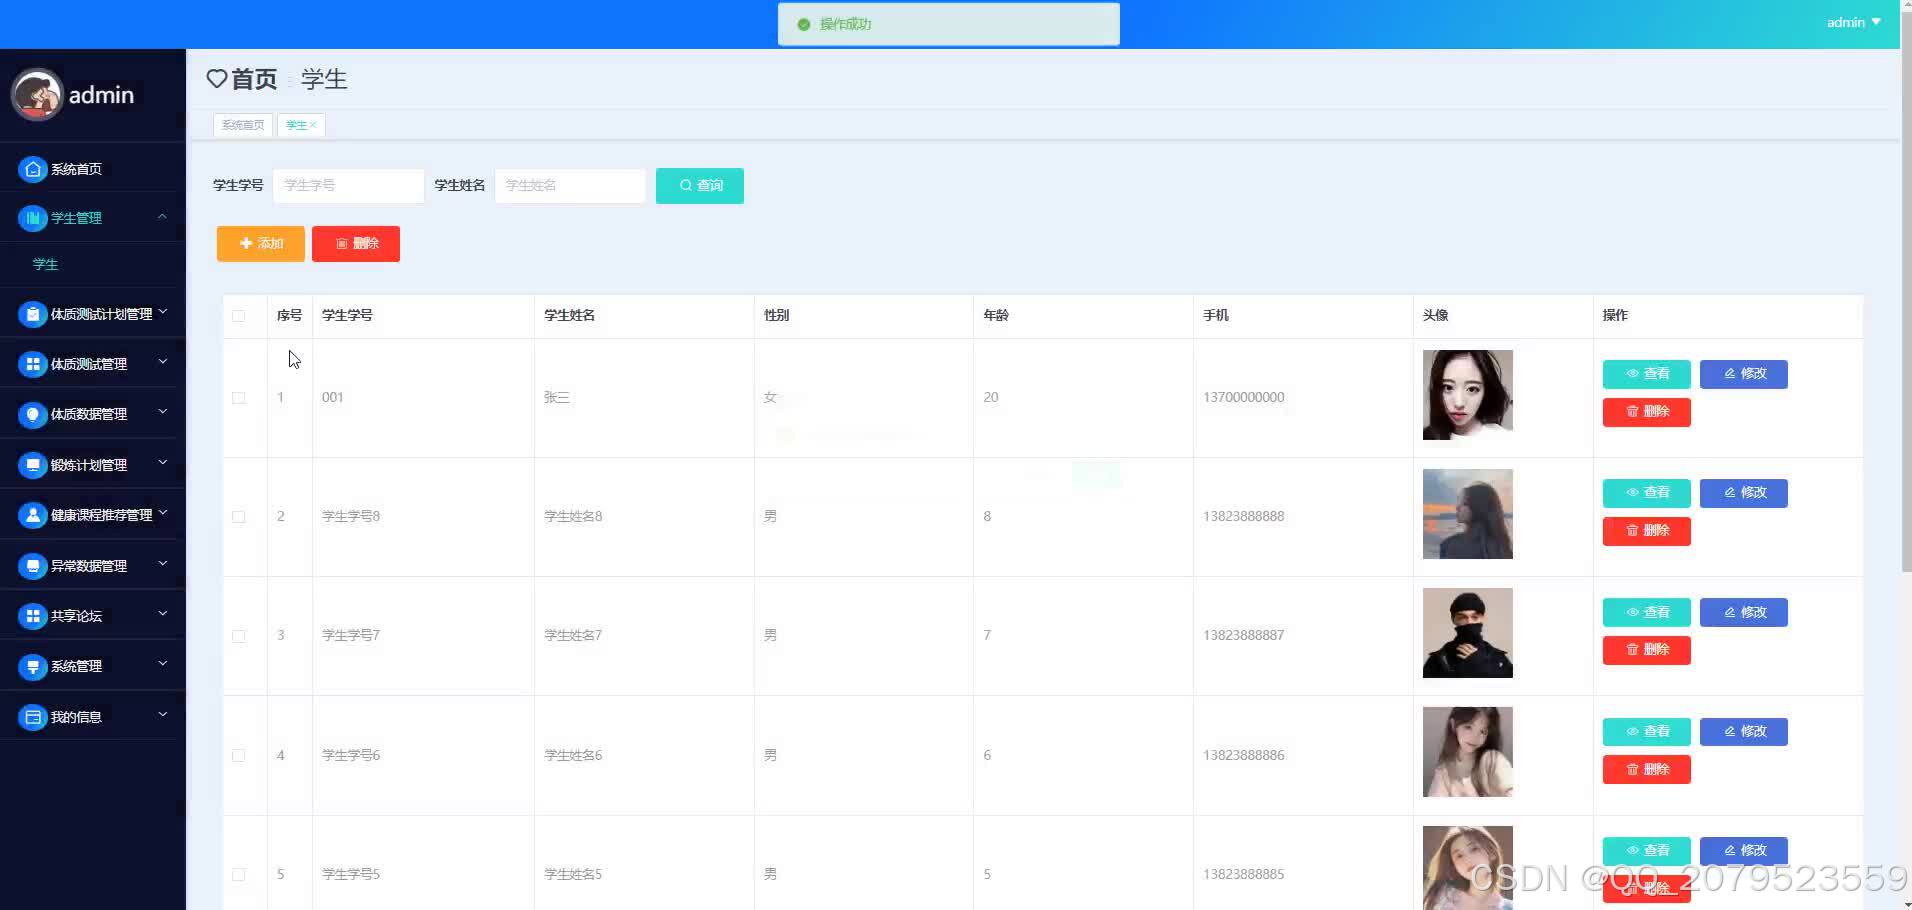Click the 首页 breadcrumb link
This screenshot has width=1912, height=910.
pyautogui.click(x=254, y=79)
